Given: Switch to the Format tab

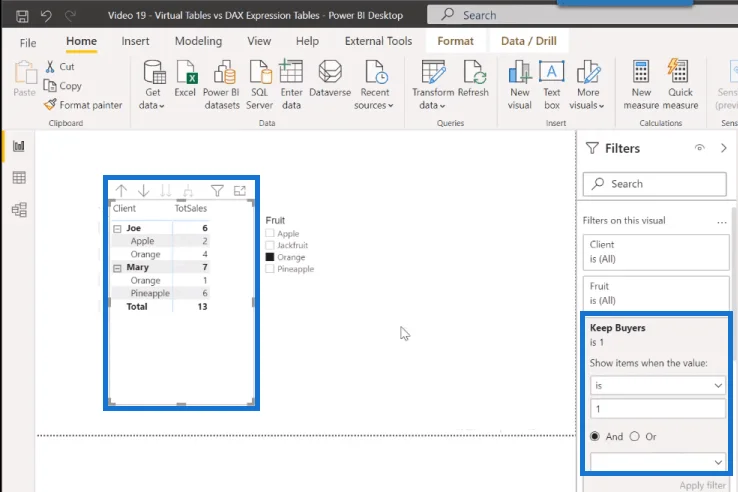Looking at the screenshot, I should (x=455, y=41).
